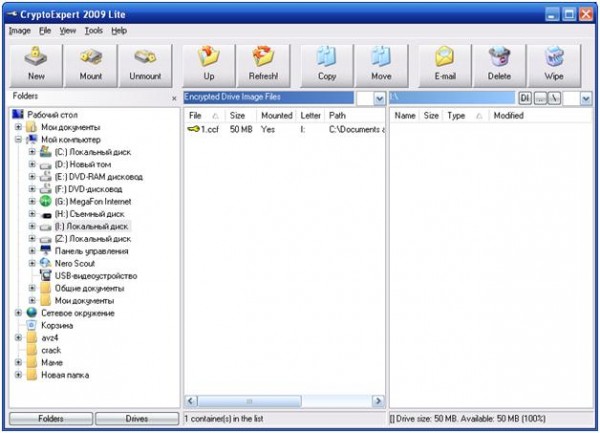Click the left scroll arrow of the container list

191,401
